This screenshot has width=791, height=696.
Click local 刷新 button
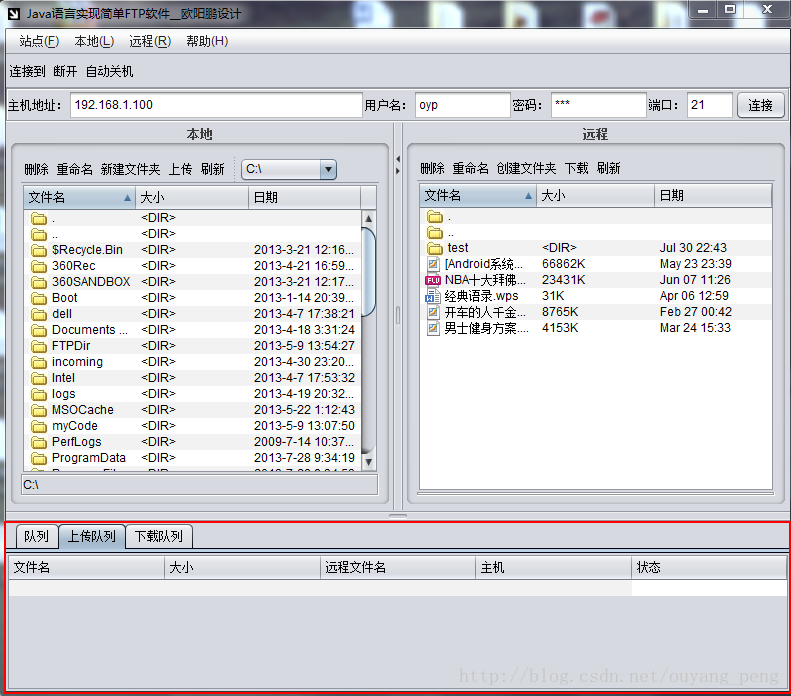[x=212, y=169]
